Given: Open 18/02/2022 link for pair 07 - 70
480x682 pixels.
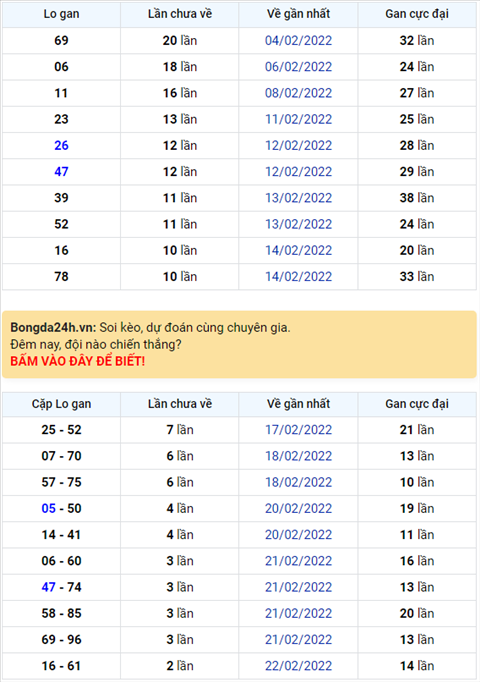Looking at the screenshot, I should pos(298,456).
